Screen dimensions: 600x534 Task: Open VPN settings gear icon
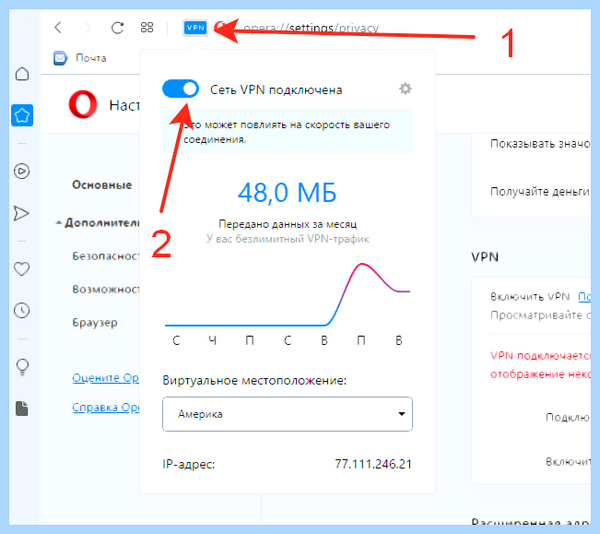click(x=405, y=89)
